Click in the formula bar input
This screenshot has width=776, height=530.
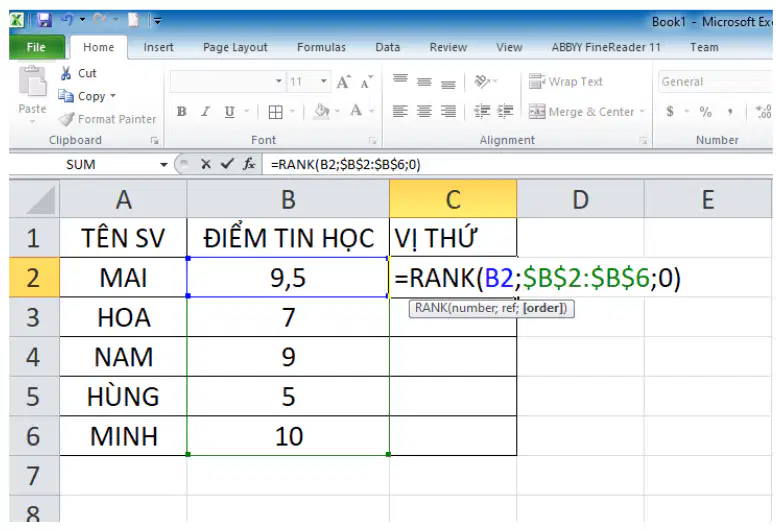point(518,164)
